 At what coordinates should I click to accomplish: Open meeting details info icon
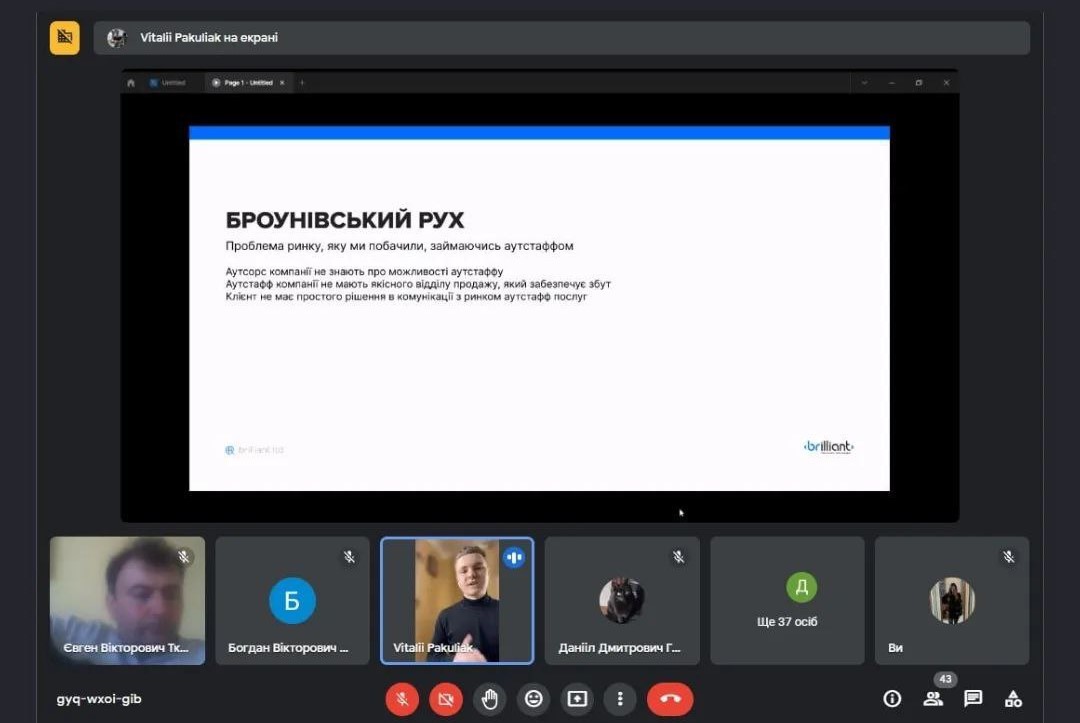[x=892, y=699]
